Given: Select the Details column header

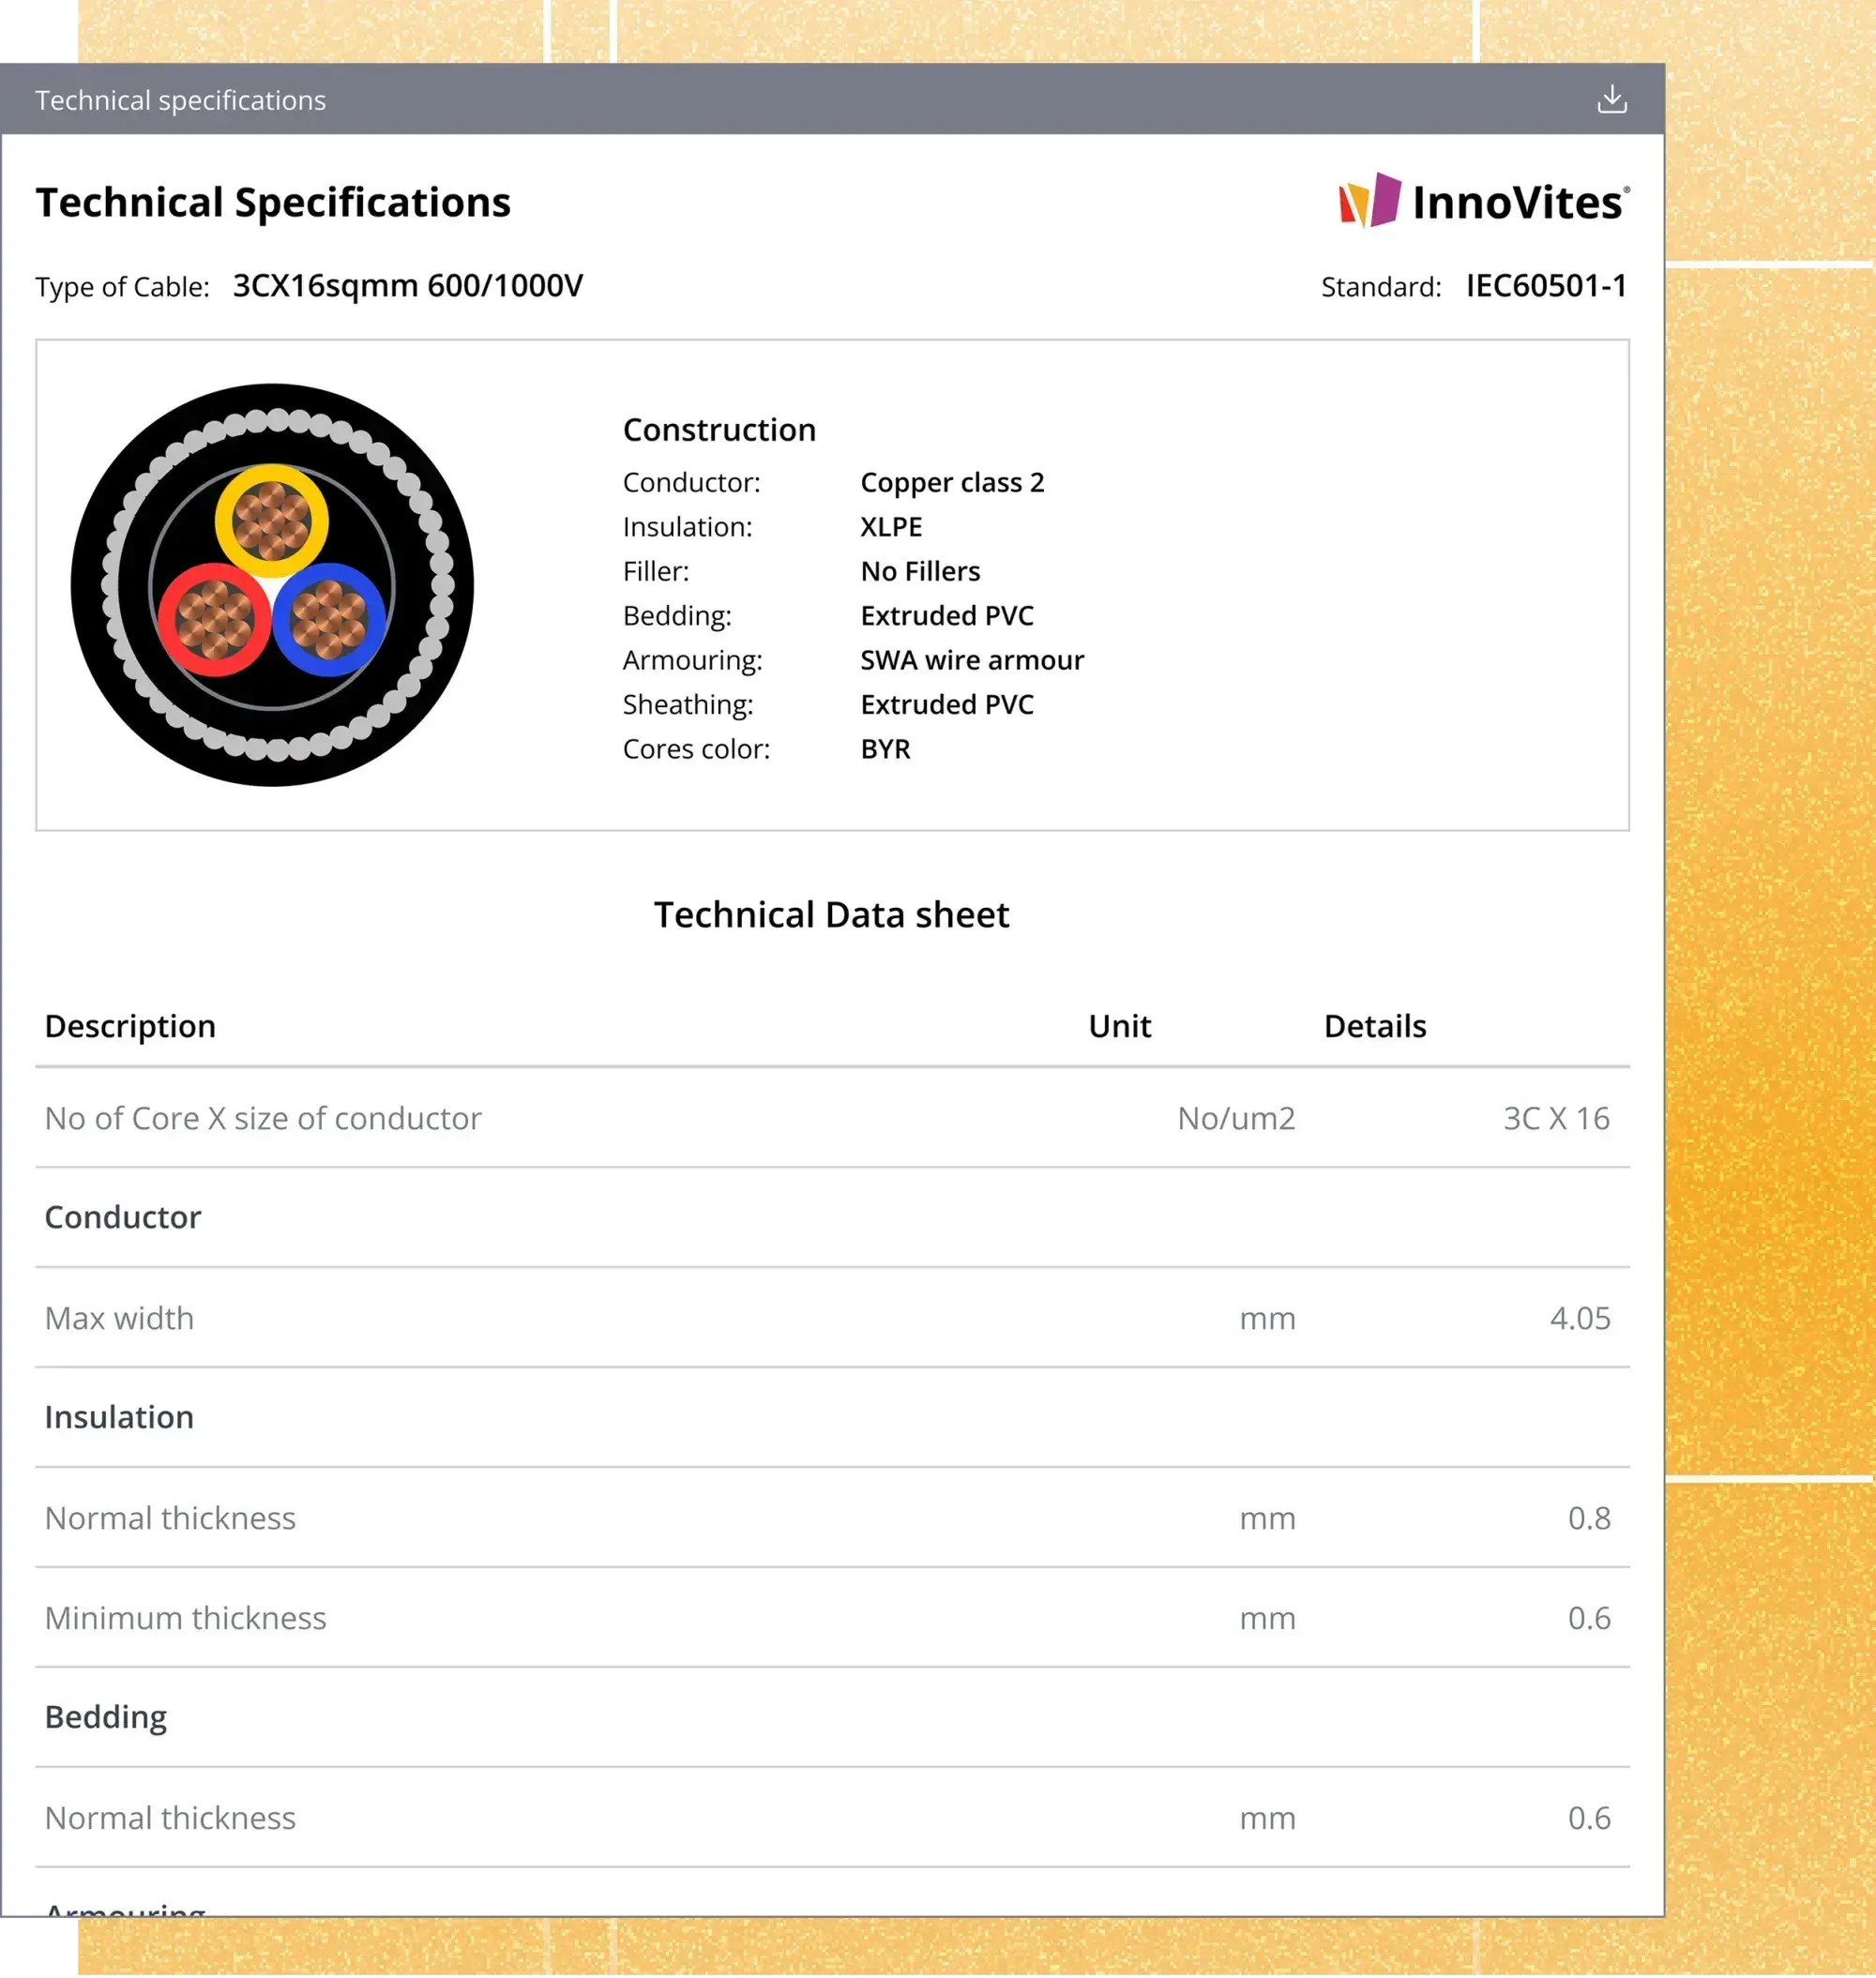Looking at the screenshot, I should (x=1374, y=1026).
